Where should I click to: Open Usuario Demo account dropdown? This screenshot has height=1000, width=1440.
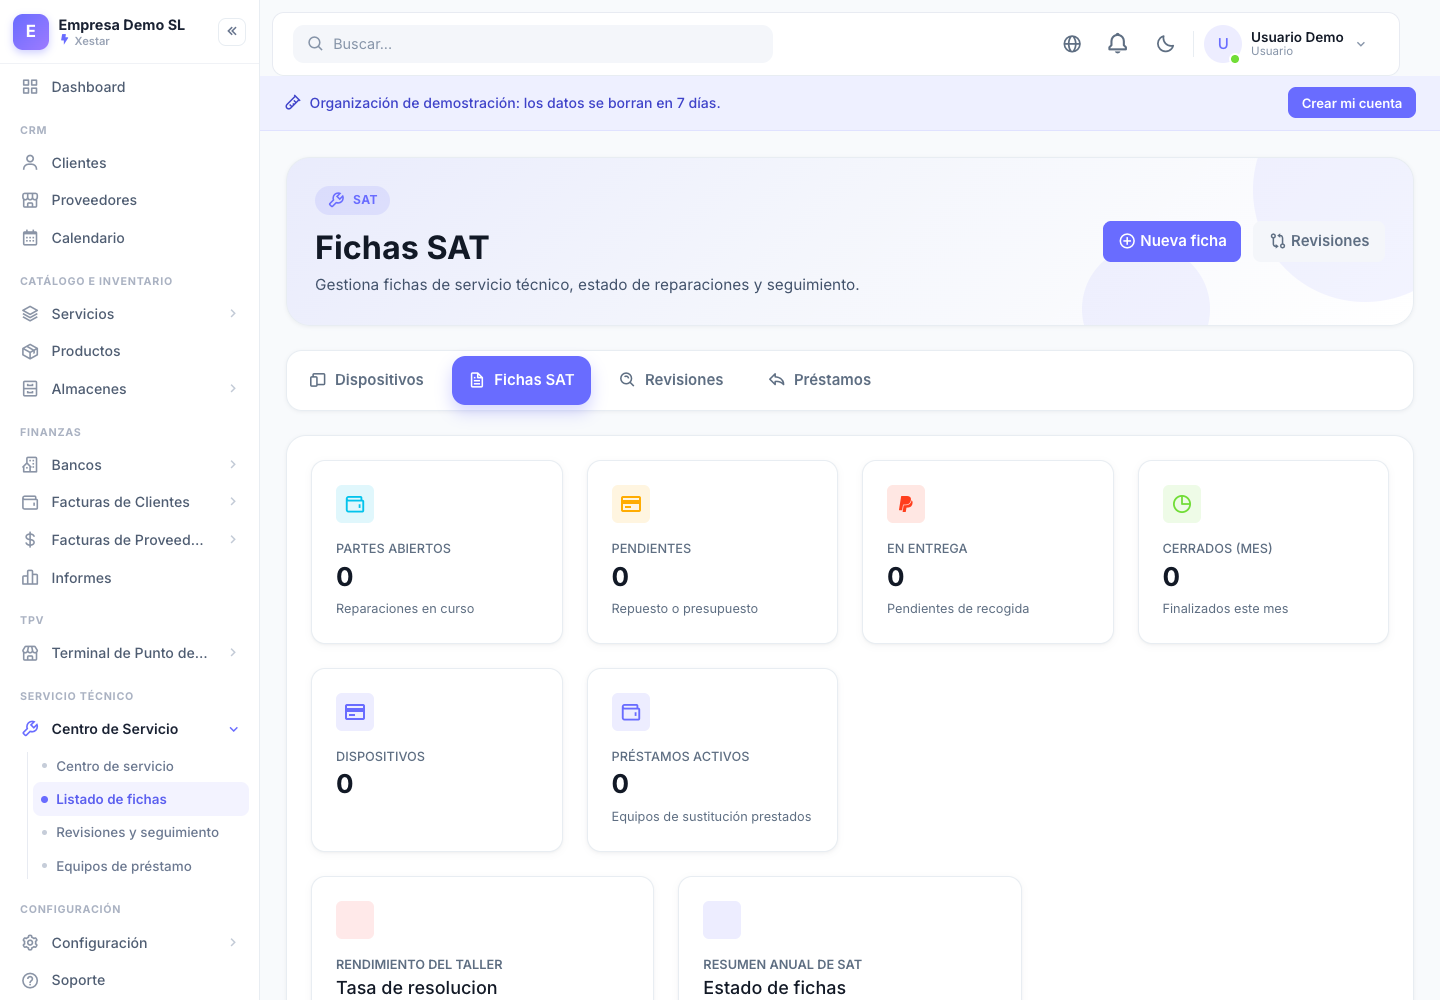1287,44
